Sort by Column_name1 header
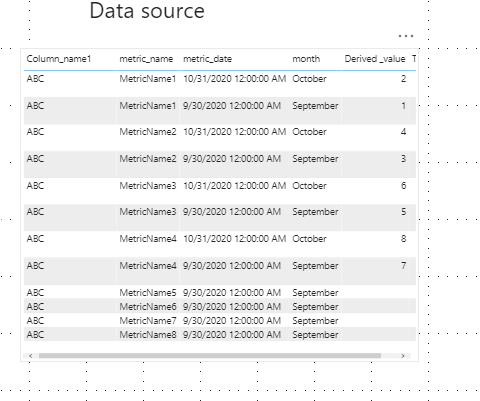This screenshot has height=401, width=480. coord(59,59)
